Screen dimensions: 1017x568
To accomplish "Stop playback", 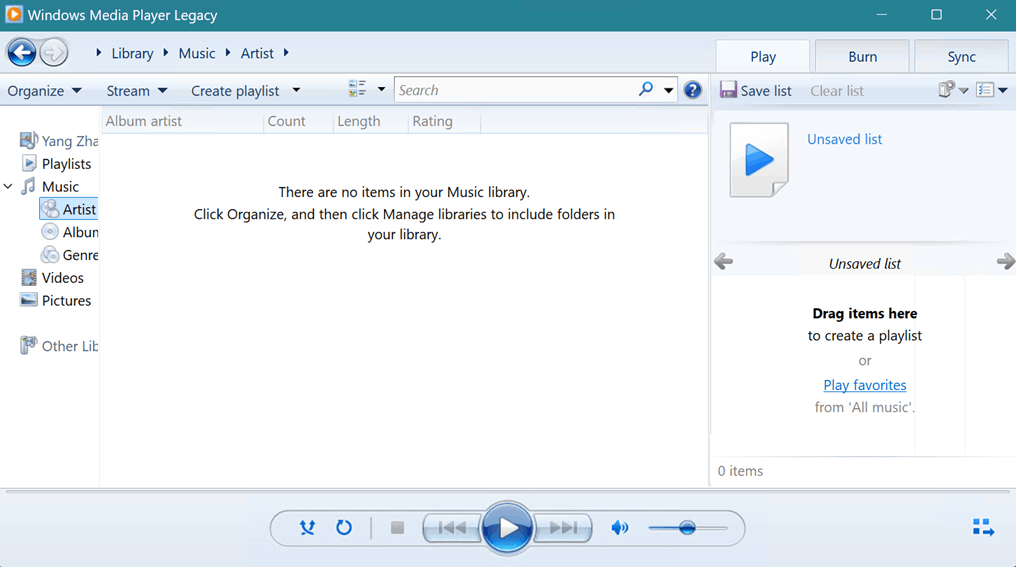I will [397, 528].
